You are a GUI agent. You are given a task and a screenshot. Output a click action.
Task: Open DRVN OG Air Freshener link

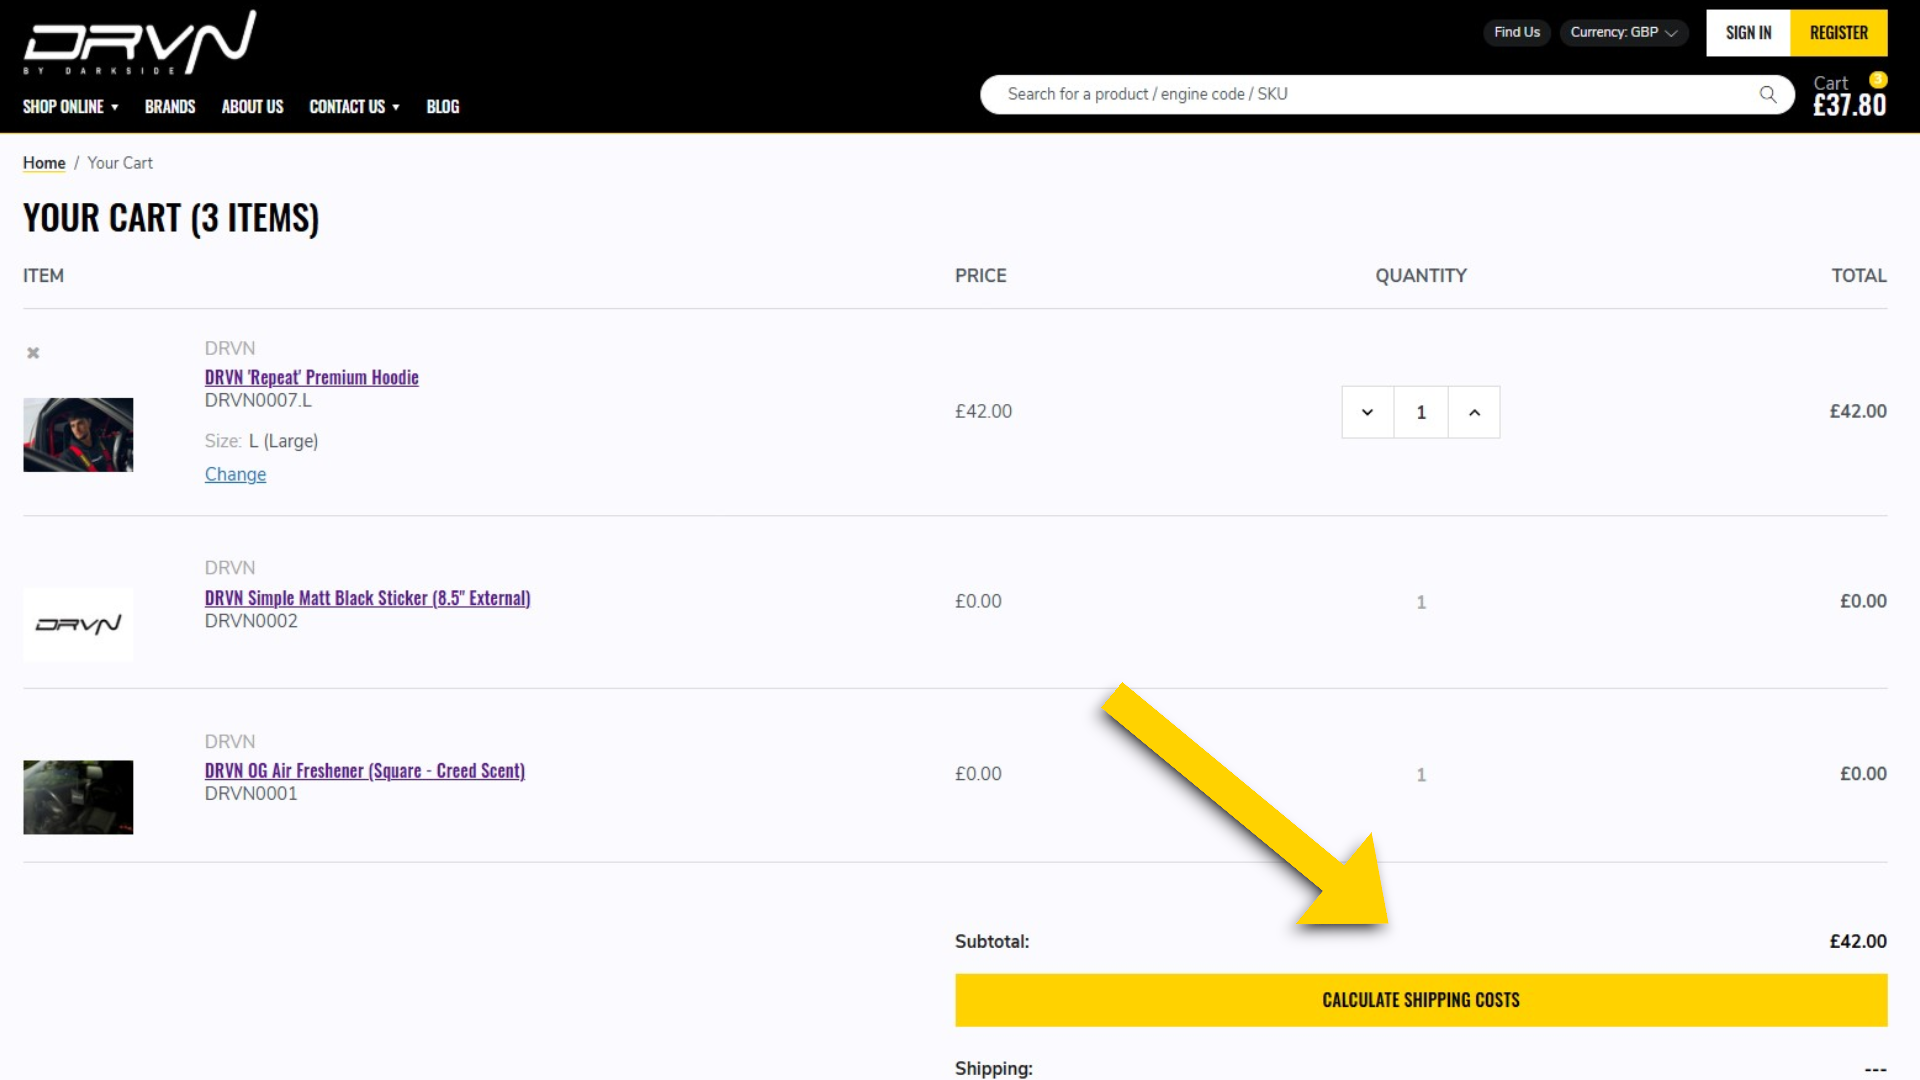(x=365, y=771)
